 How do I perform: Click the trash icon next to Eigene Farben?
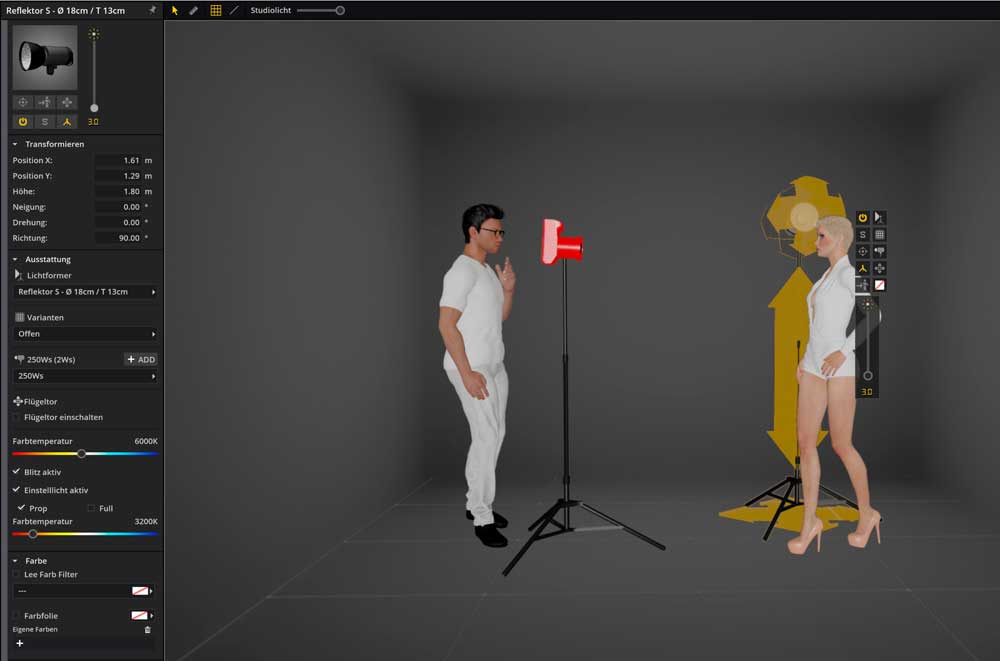tap(148, 629)
